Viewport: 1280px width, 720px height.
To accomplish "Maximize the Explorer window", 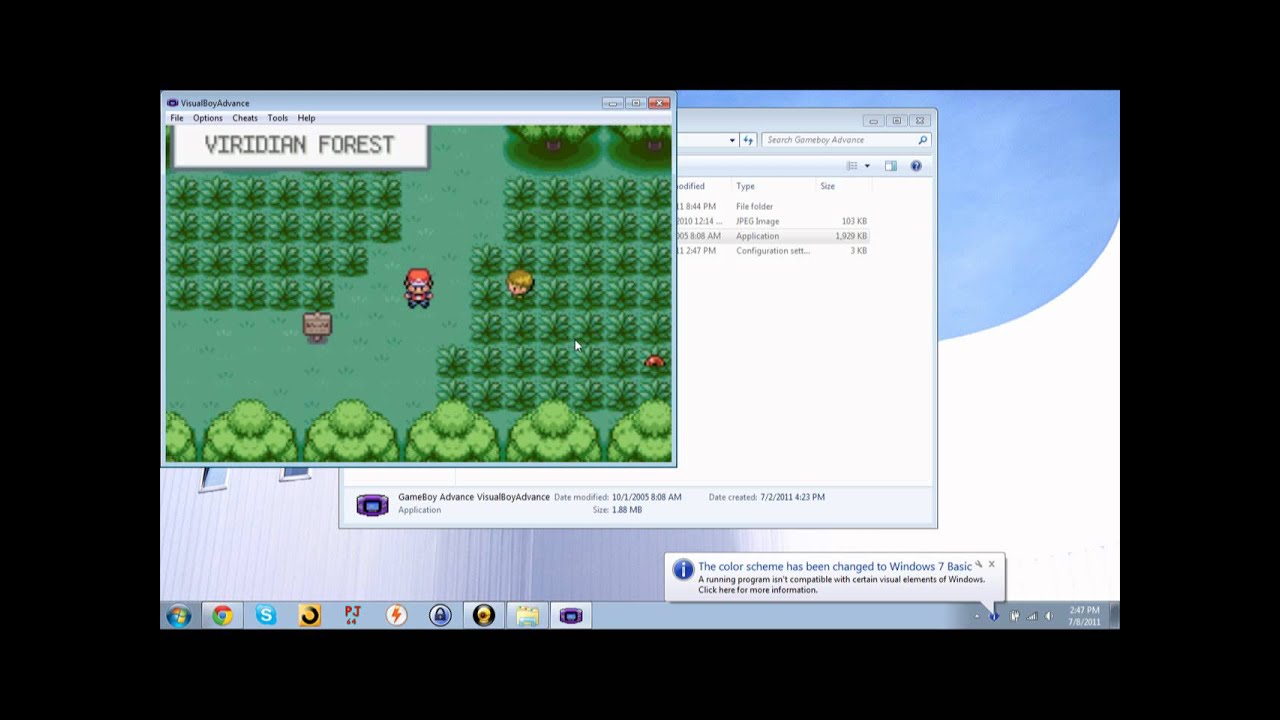I will (896, 121).
